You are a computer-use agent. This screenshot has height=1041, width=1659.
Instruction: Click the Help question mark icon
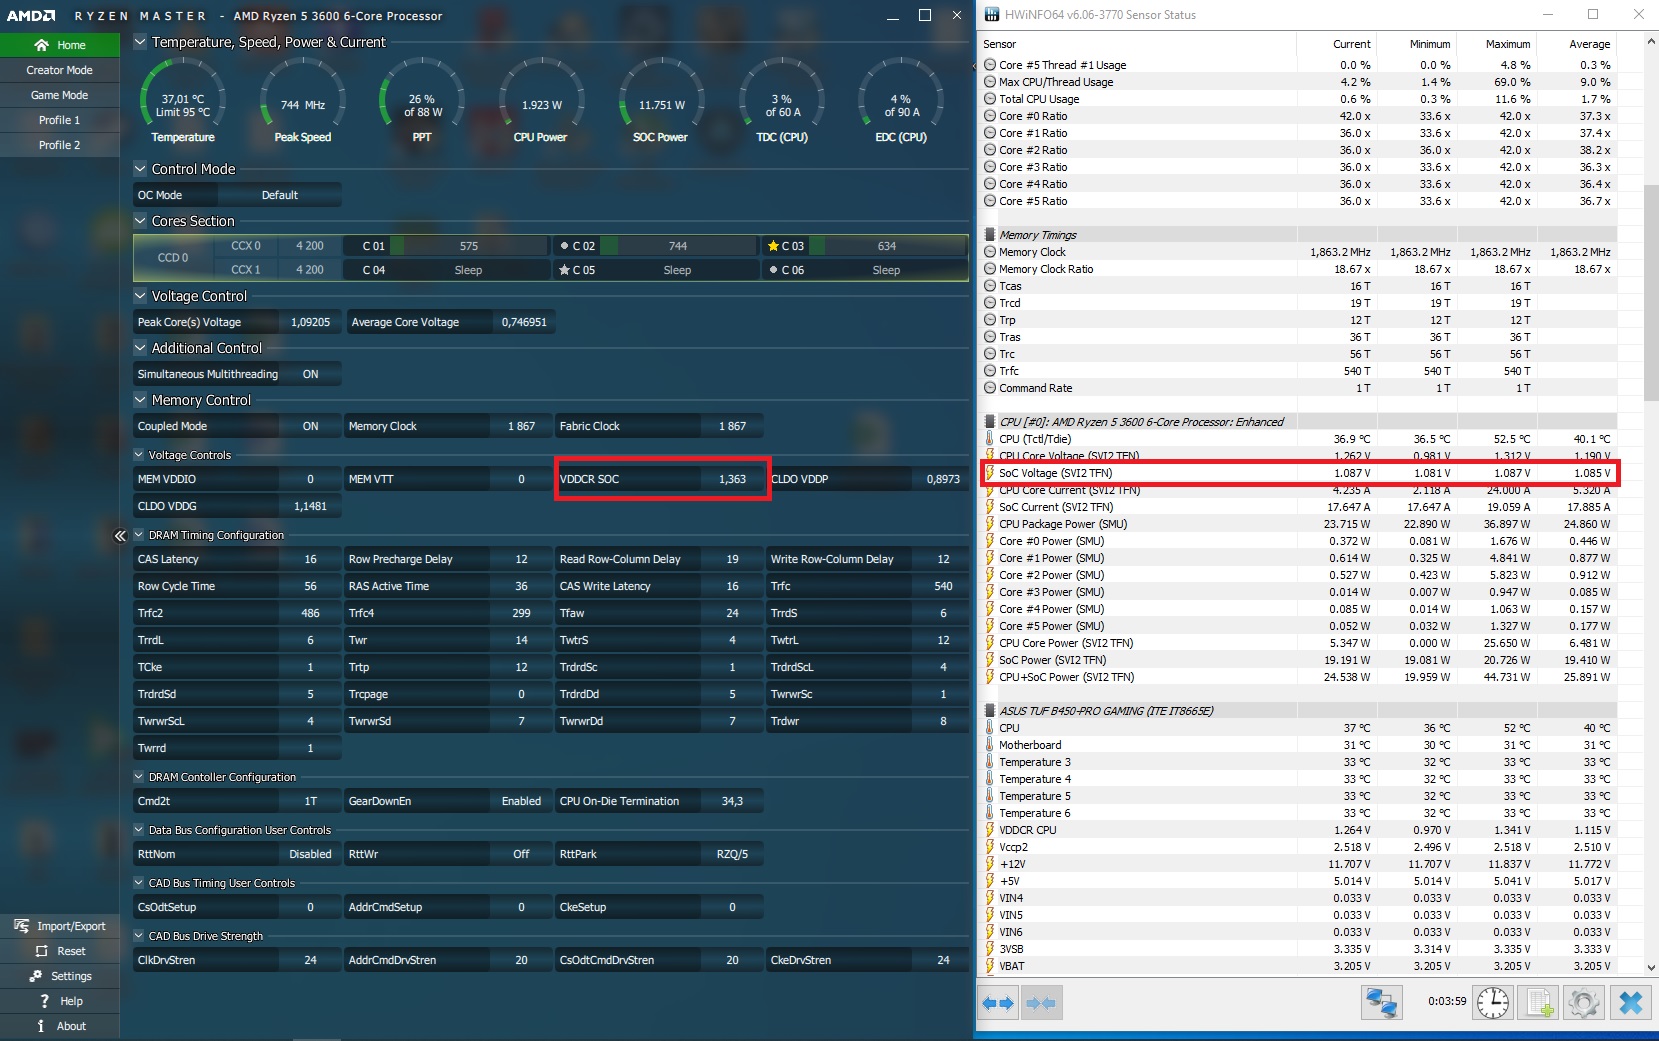click(x=44, y=1001)
